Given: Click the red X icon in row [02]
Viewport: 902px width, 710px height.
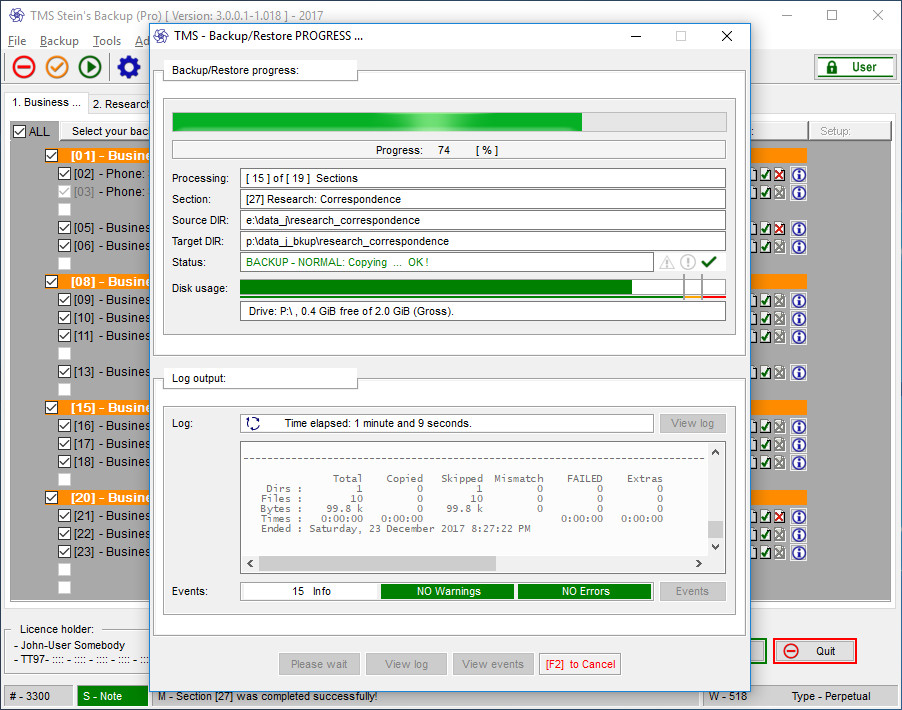Looking at the screenshot, I should [x=779, y=175].
